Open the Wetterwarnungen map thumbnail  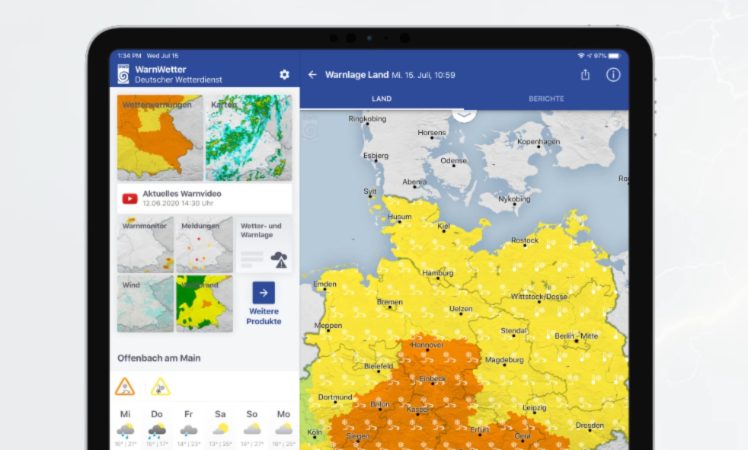(x=160, y=138)
